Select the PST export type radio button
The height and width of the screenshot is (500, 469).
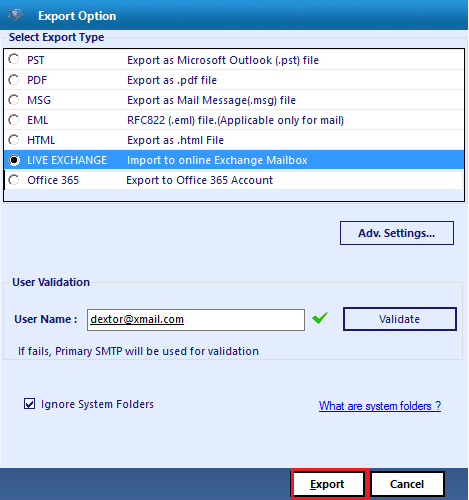[x=14, y=59]
